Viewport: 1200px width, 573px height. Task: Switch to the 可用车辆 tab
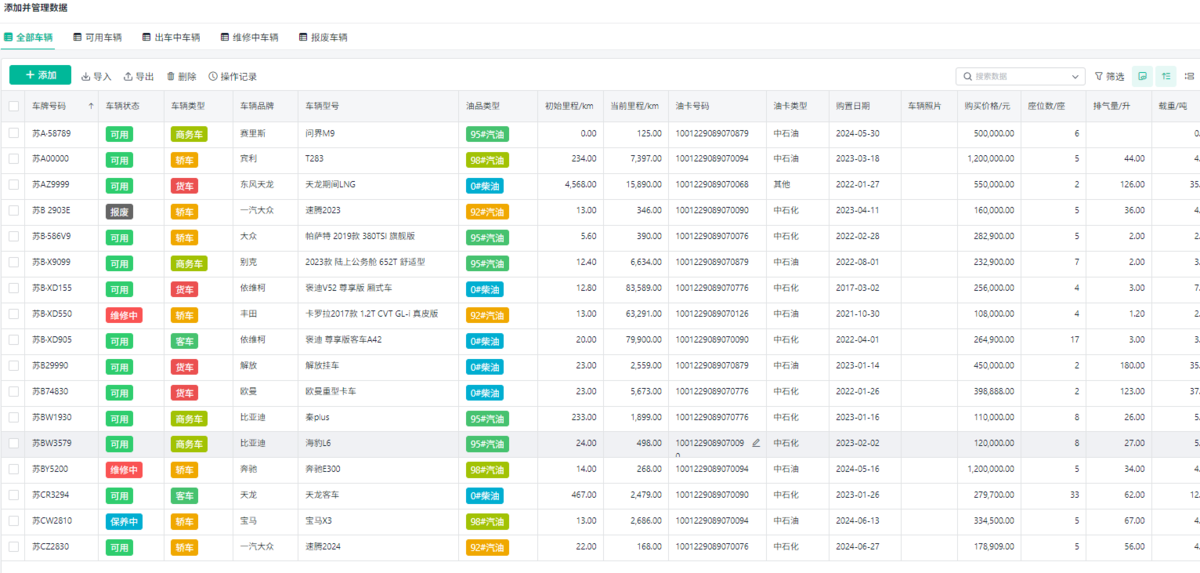(x=98, y=37)
